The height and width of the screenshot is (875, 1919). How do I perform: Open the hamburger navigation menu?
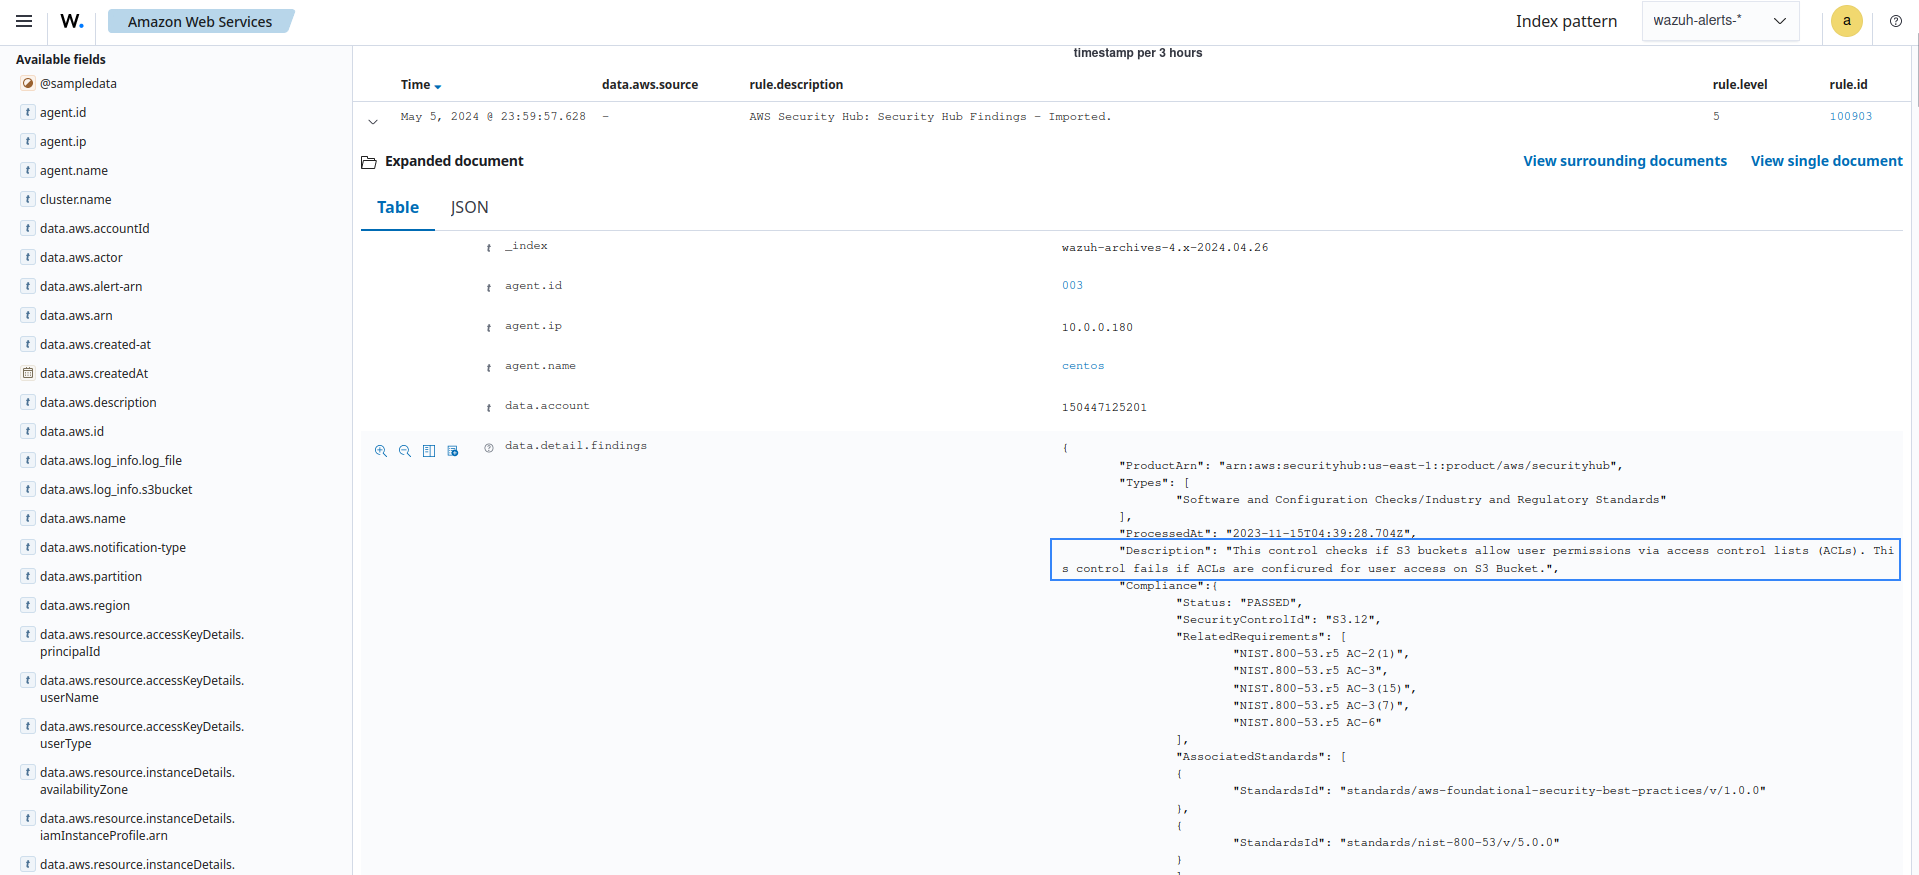pos(24,21)
